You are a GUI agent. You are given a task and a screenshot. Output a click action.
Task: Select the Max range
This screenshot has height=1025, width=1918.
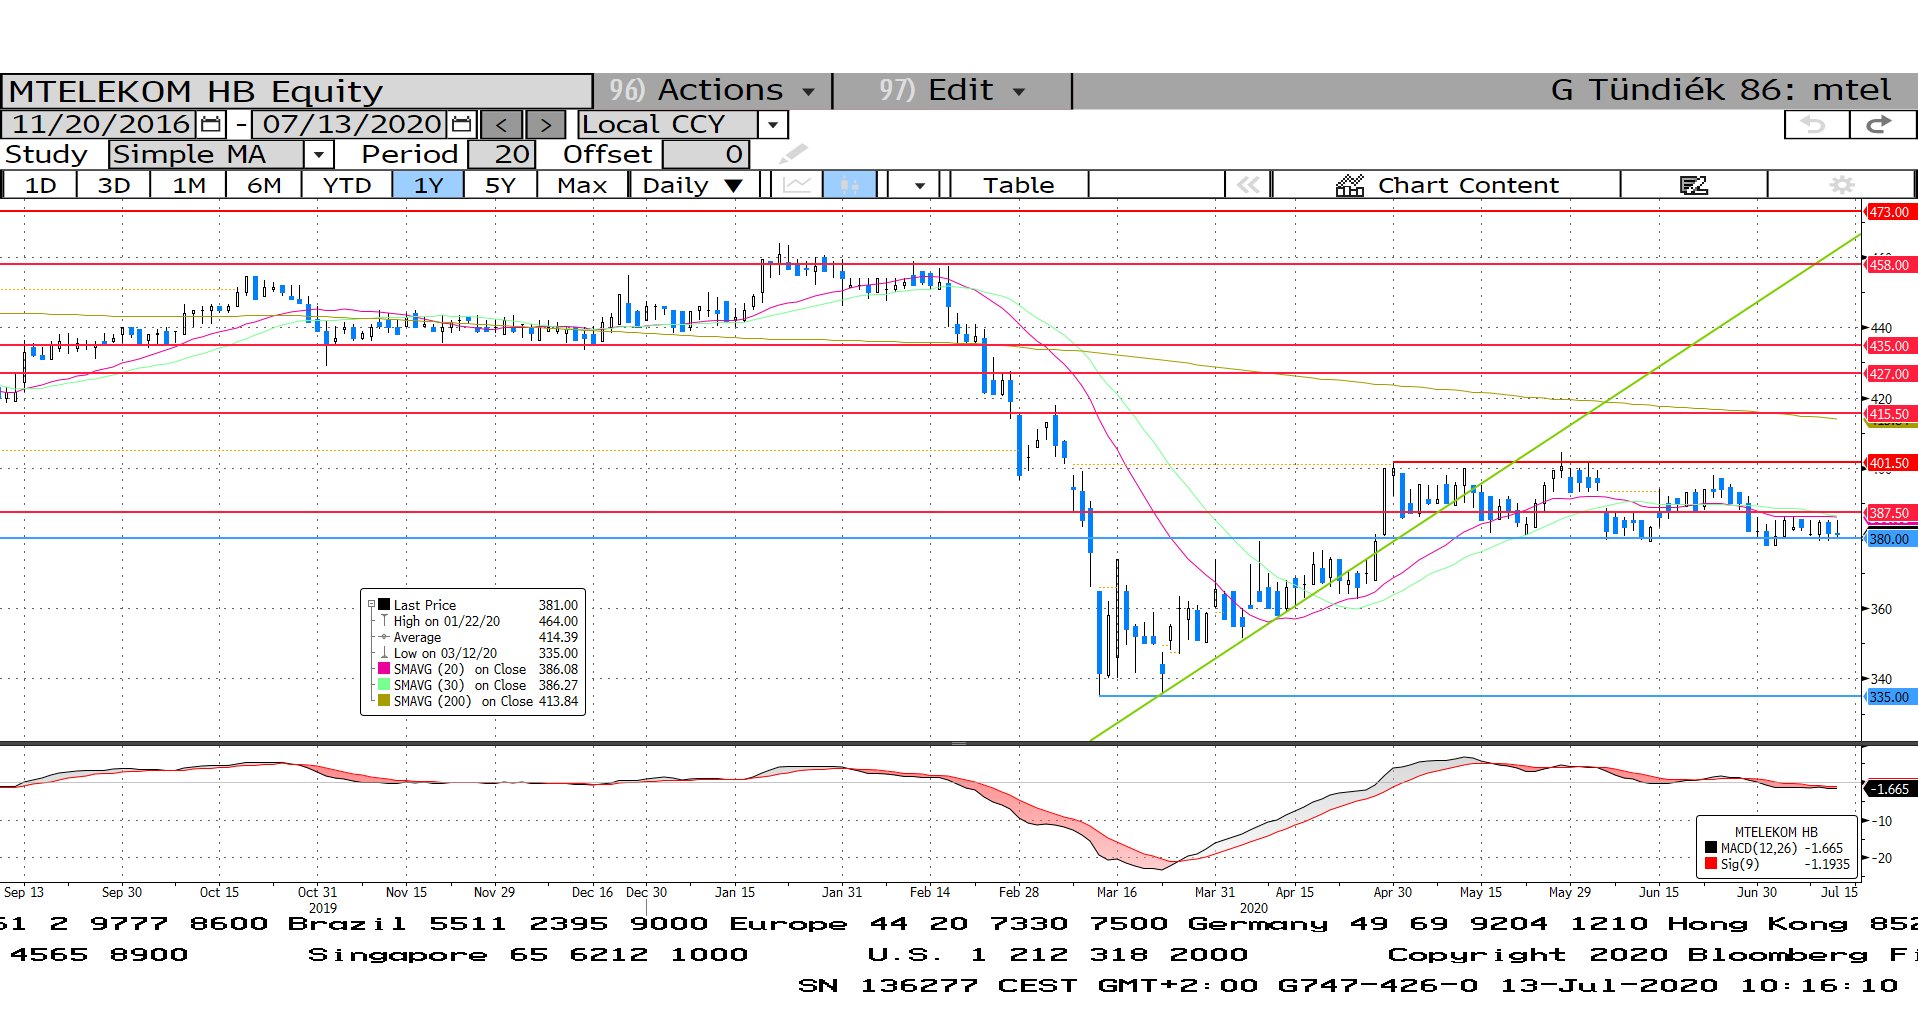[x=582, y=185]
